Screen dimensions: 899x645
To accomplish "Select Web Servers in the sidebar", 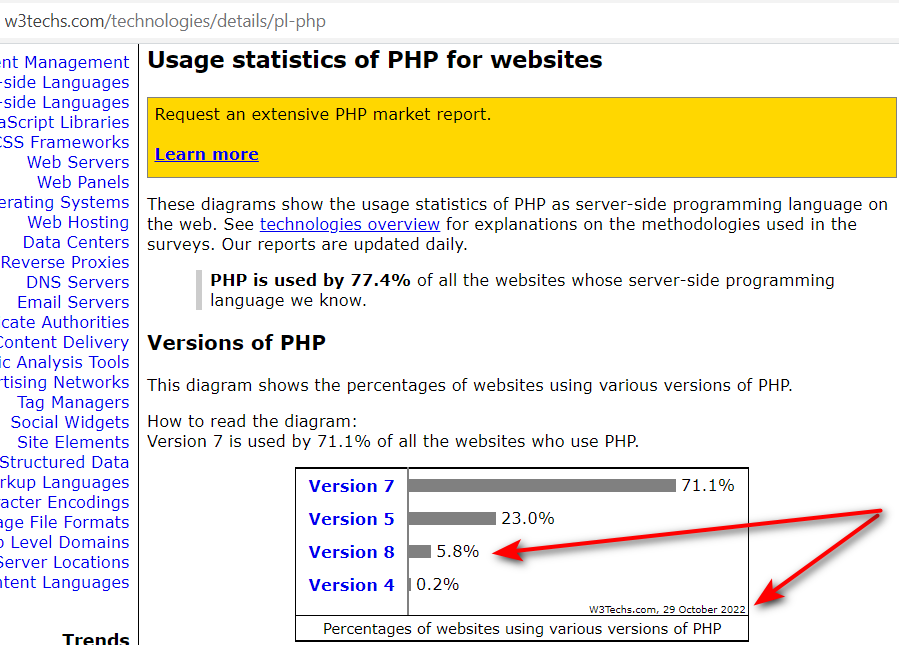I will coord(78,162).
